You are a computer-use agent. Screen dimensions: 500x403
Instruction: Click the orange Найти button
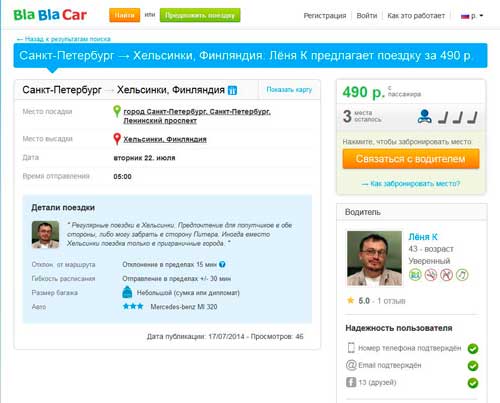pyautogui.click(x=125, y=15)
